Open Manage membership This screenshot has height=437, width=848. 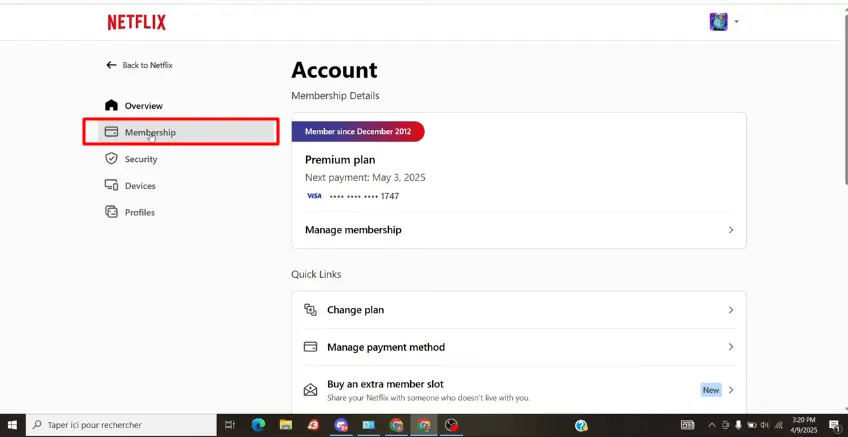click(x=519, y=230)
